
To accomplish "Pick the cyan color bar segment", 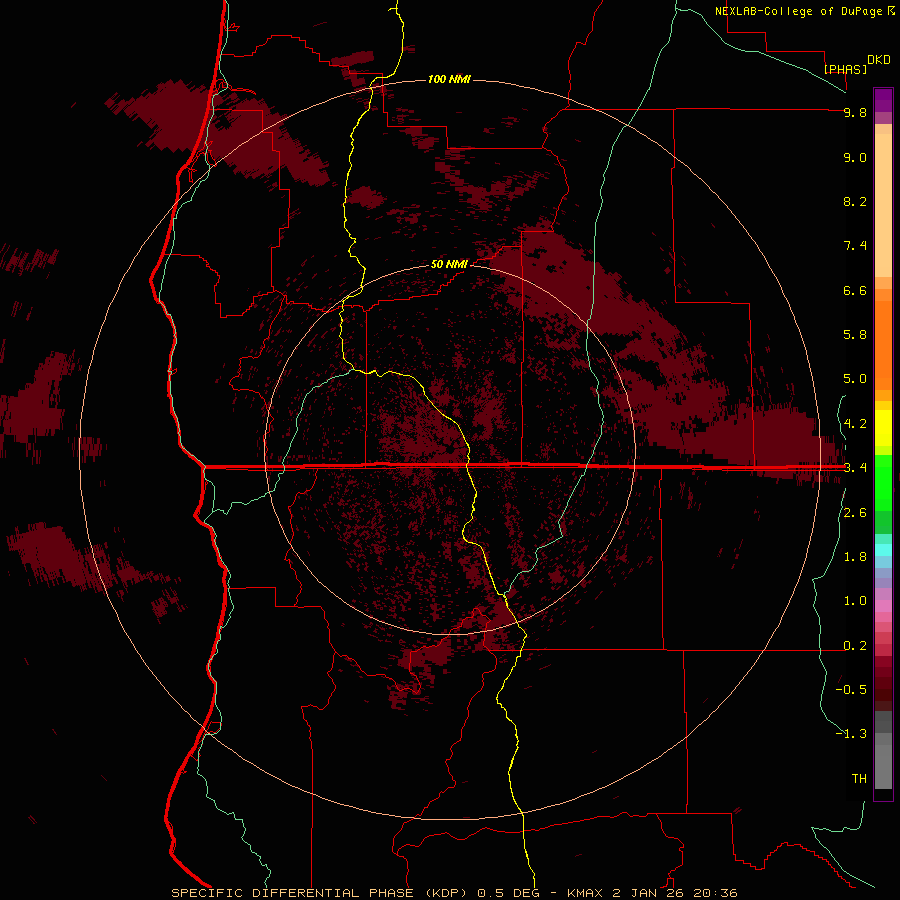I will click(883, 550).
